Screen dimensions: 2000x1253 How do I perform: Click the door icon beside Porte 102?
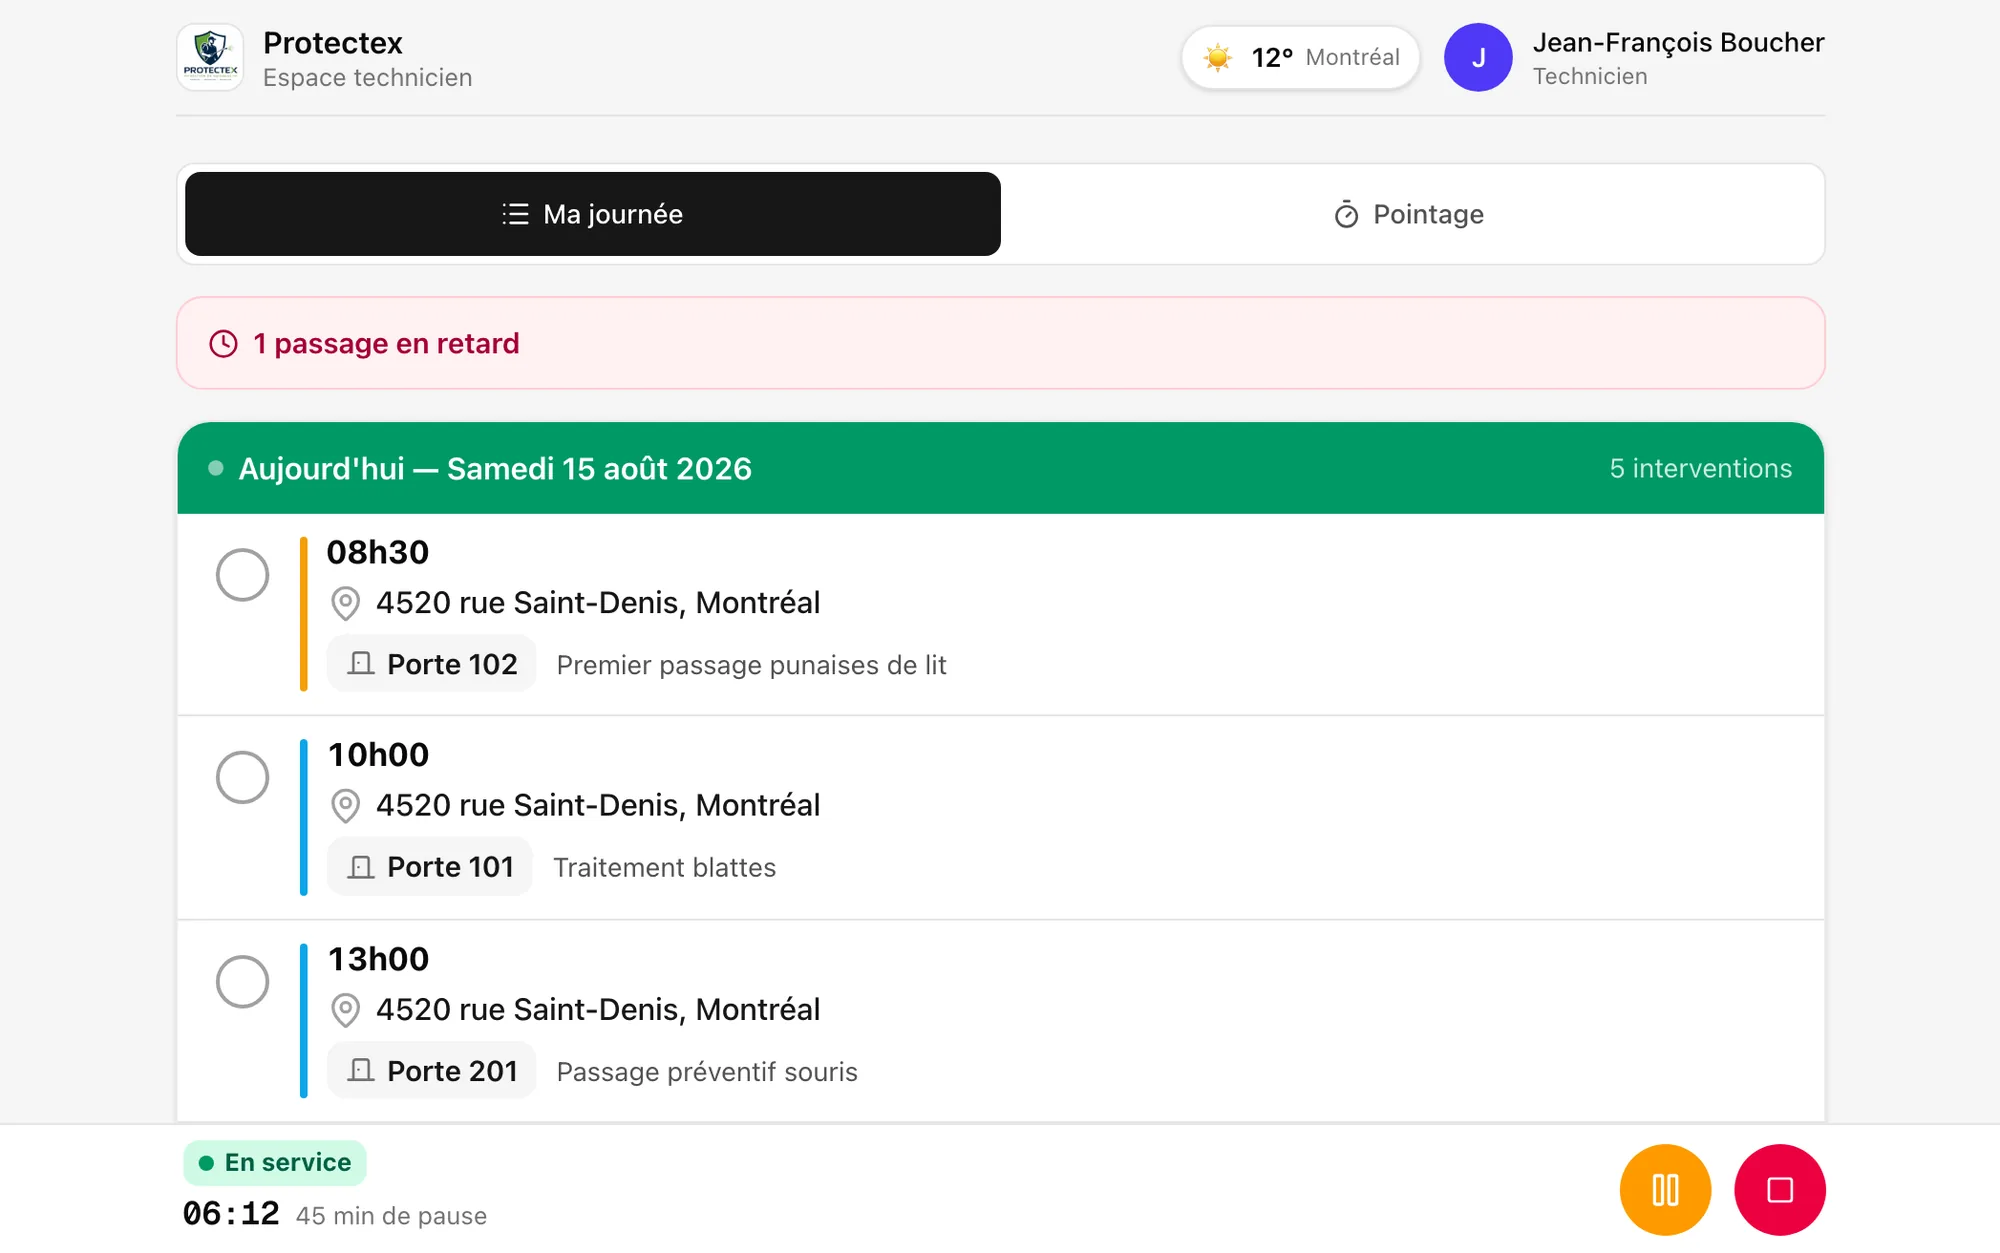(361, 664)
